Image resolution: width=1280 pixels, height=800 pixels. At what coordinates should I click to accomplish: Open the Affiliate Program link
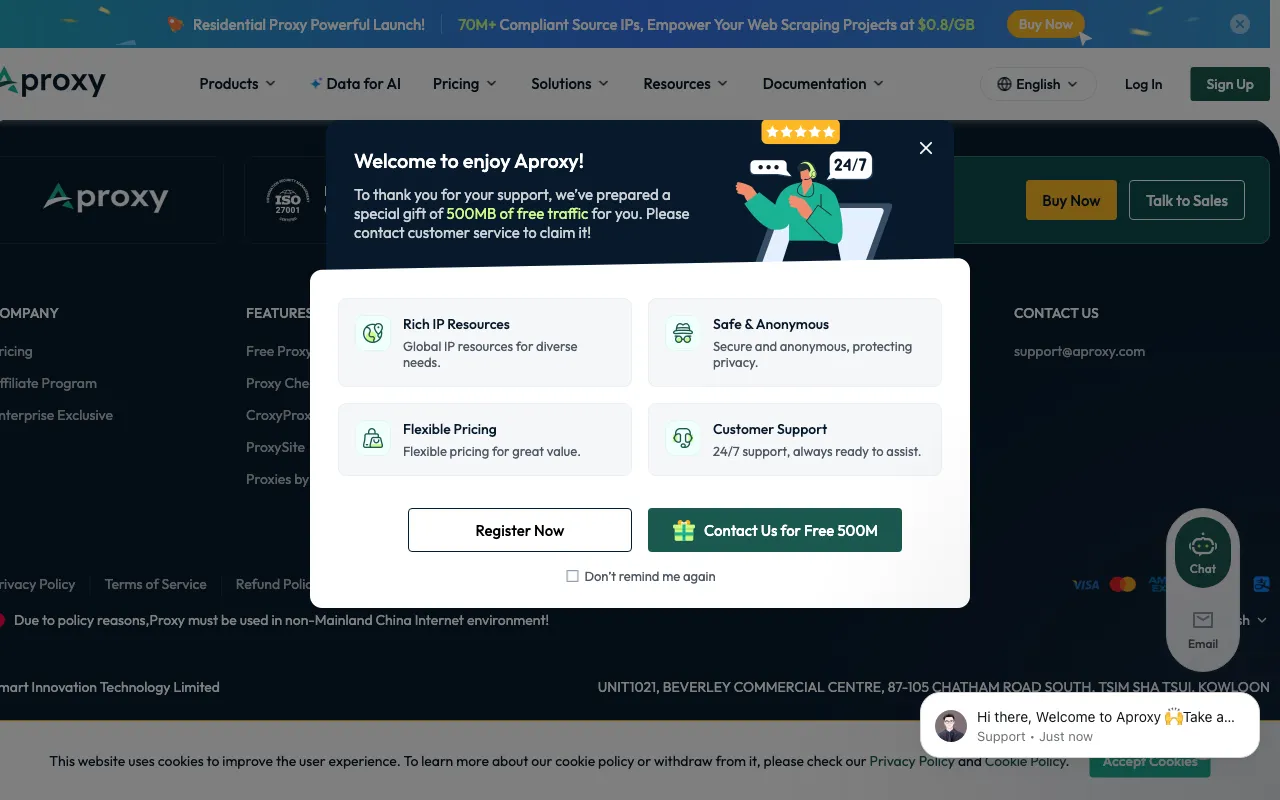click(x=48, y=383)
